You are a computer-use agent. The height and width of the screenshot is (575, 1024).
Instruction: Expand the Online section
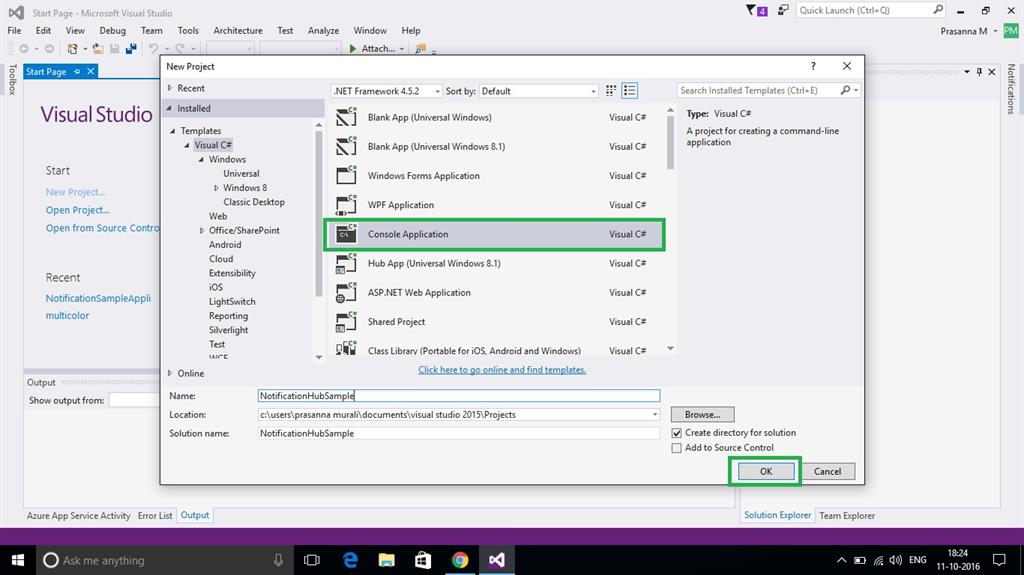pos(170,373)
